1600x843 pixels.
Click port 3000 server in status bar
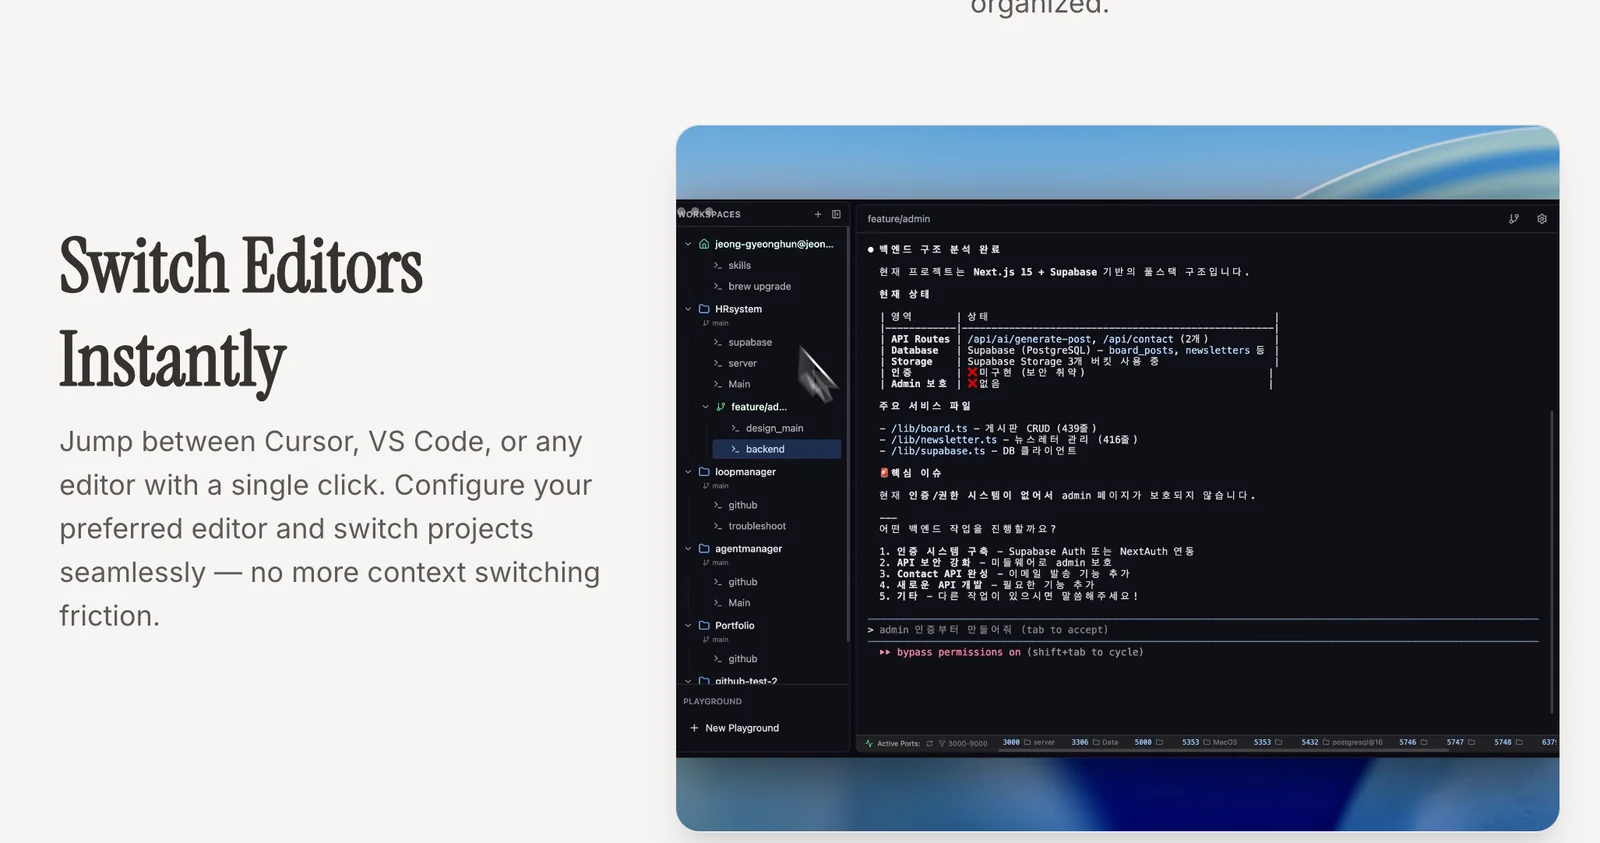(x=1028, y=743)
